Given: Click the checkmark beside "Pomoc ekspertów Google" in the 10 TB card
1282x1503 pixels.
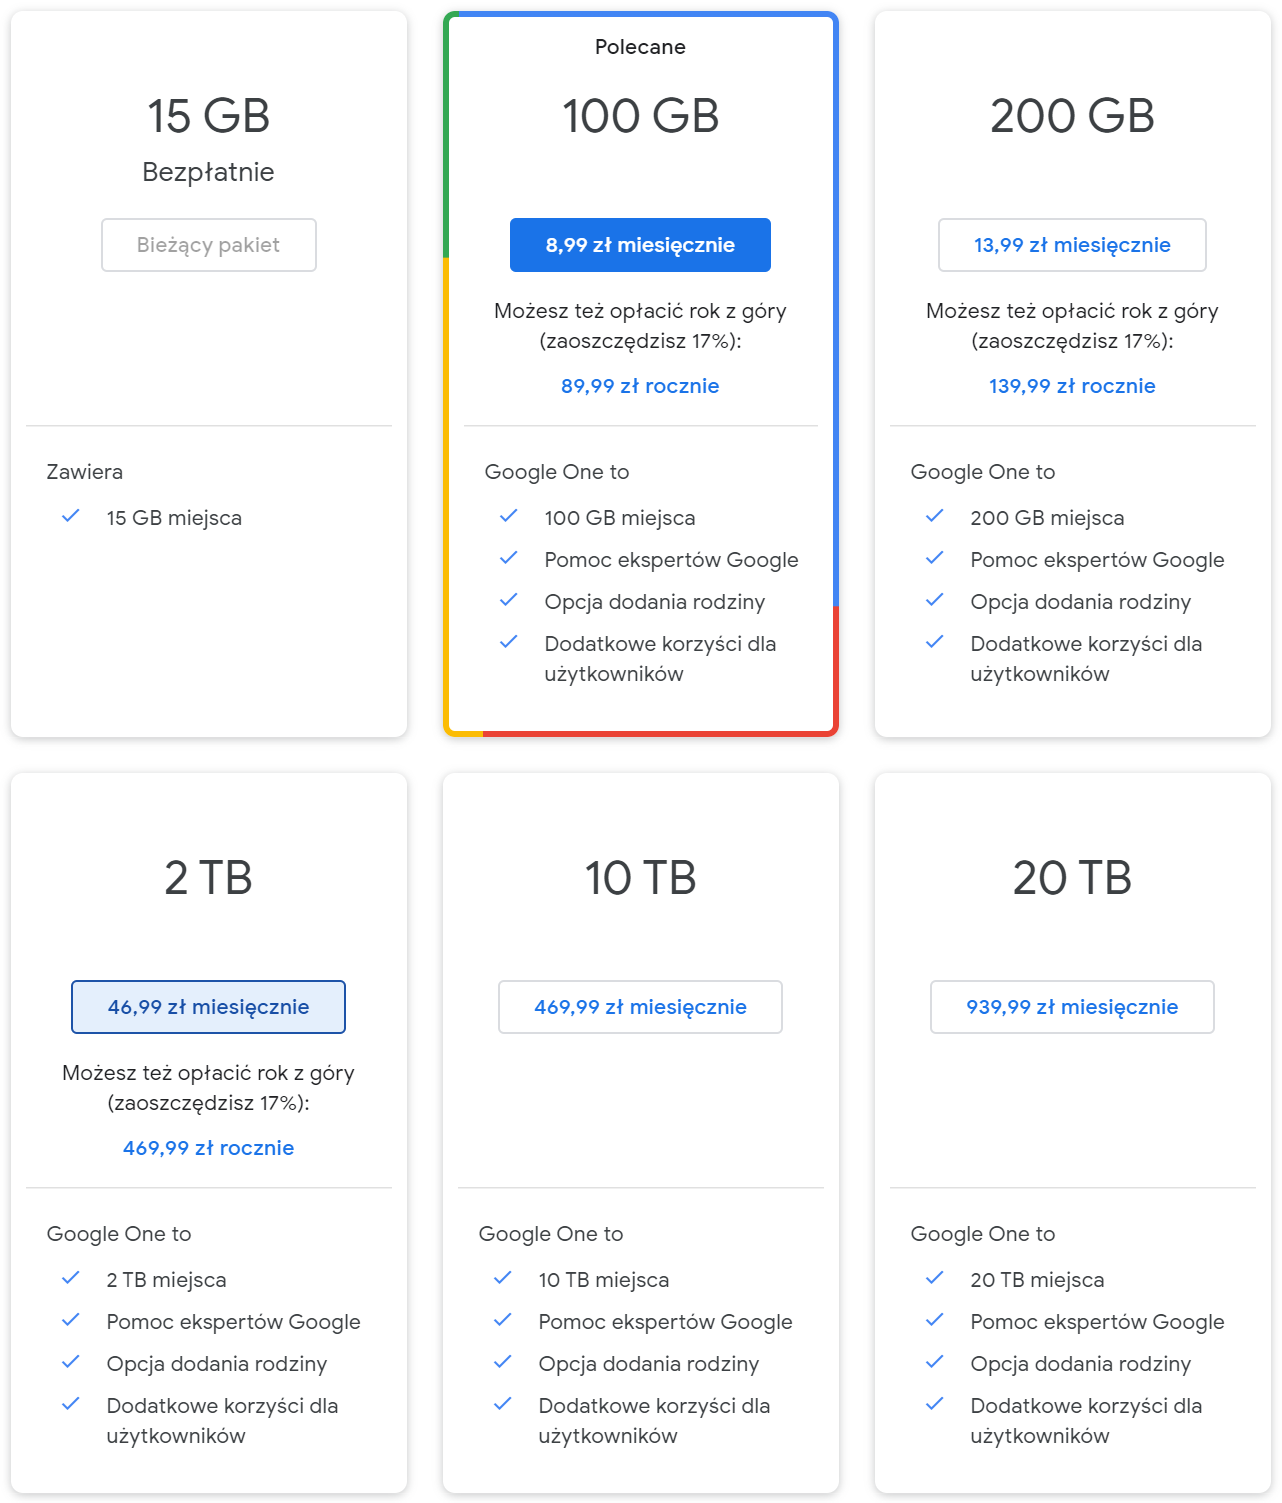Looking at the screenshot, I should point(503,1320).
